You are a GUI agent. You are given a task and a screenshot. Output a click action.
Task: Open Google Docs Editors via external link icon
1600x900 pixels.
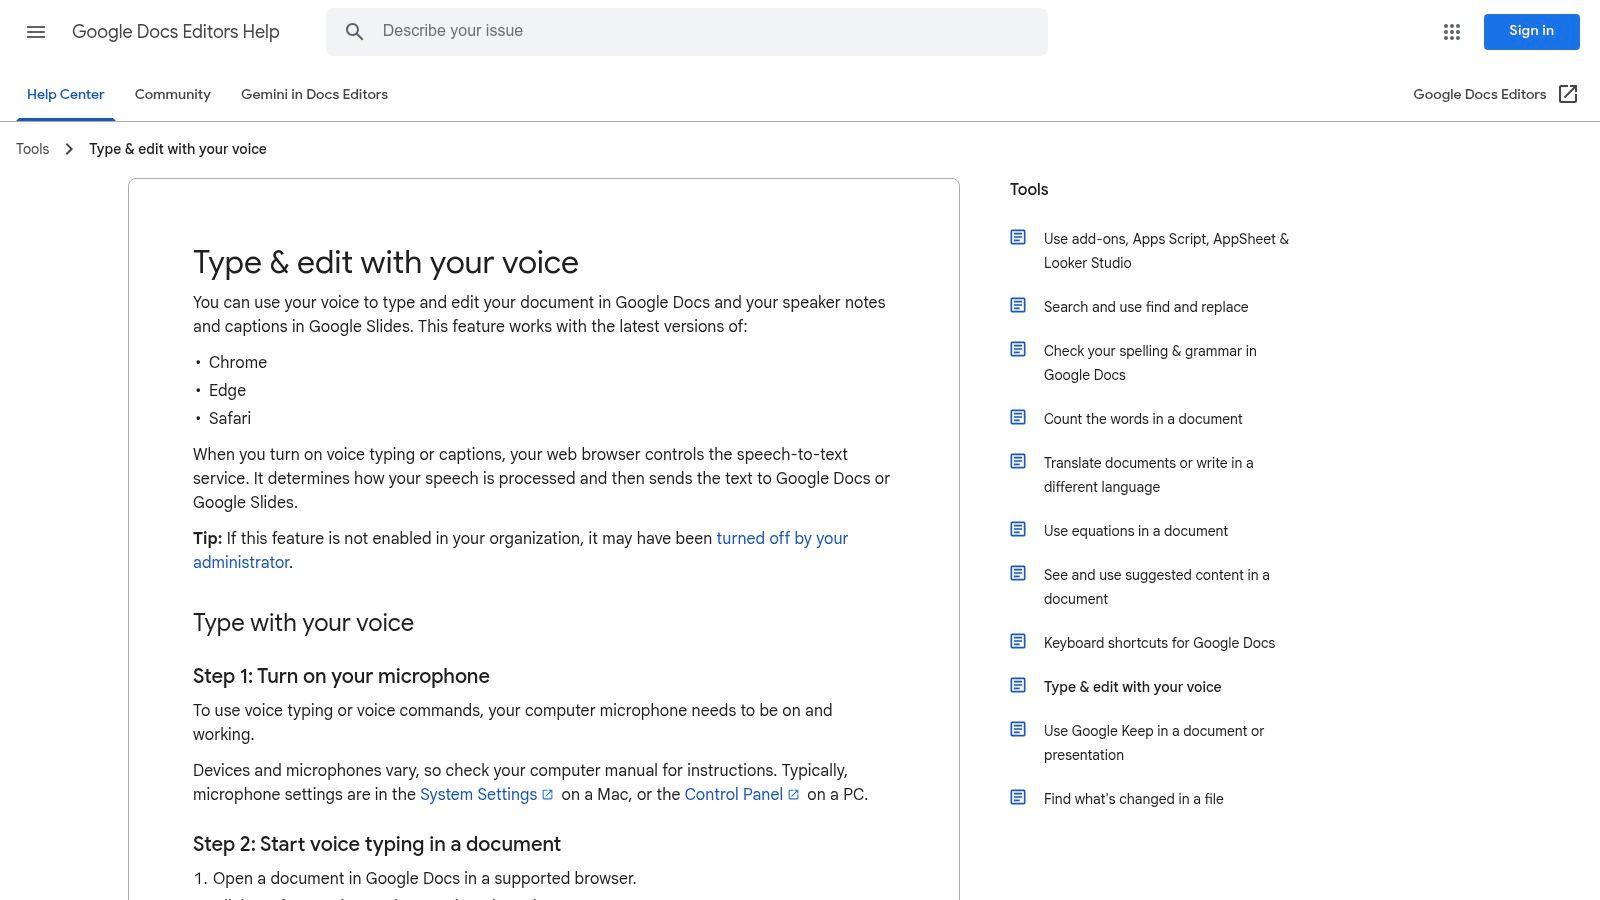pos(1568,94)
